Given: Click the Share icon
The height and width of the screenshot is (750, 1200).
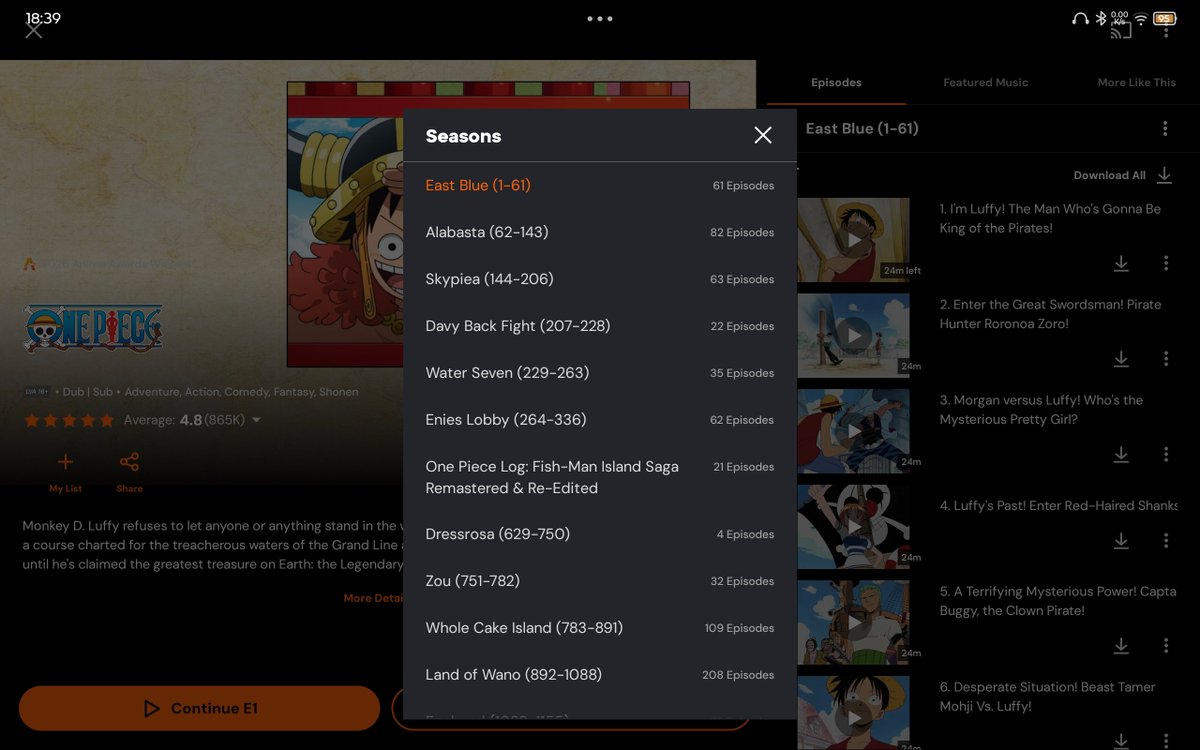Looking at the screenshot, I should pyautogui.click(x=129, y=462).
